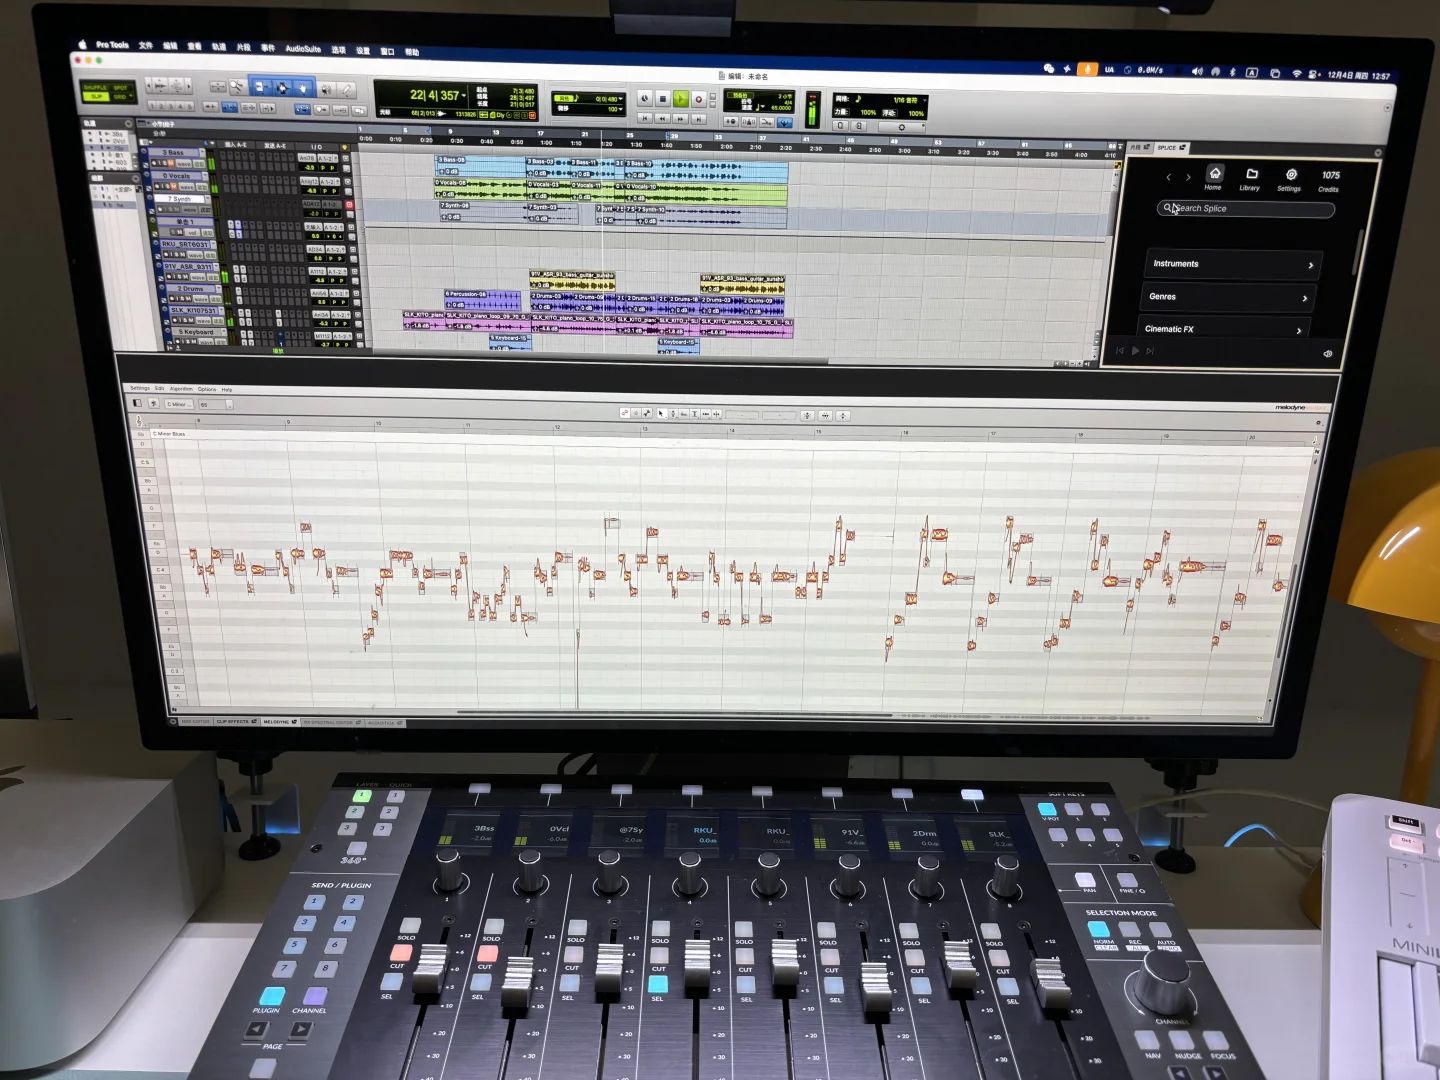Open 0 Vocals track name dropdown arrow
The width and height of the screenshot is (1440, 1080).
tap(205, 176)
